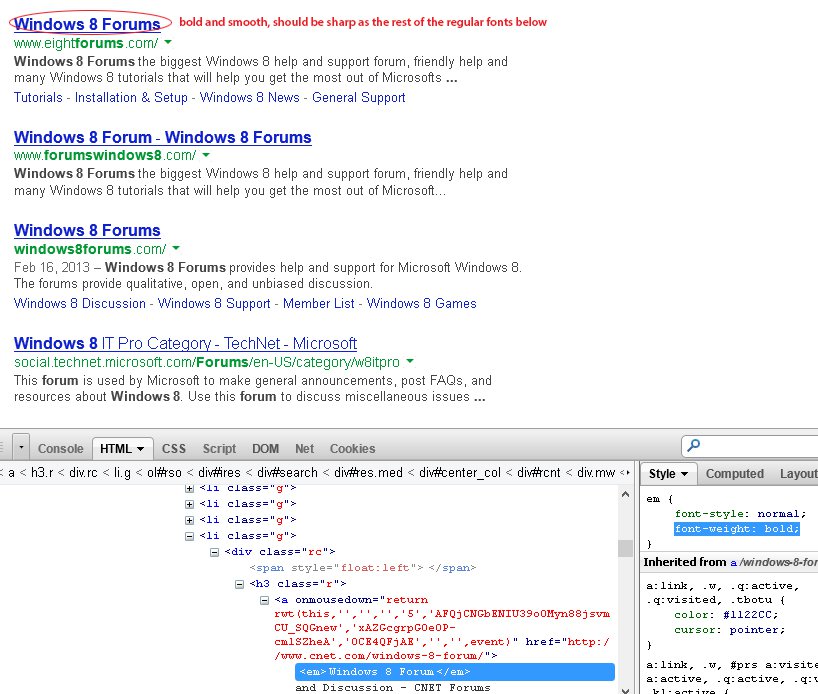Switch to the Net tab

pos(305,449)
